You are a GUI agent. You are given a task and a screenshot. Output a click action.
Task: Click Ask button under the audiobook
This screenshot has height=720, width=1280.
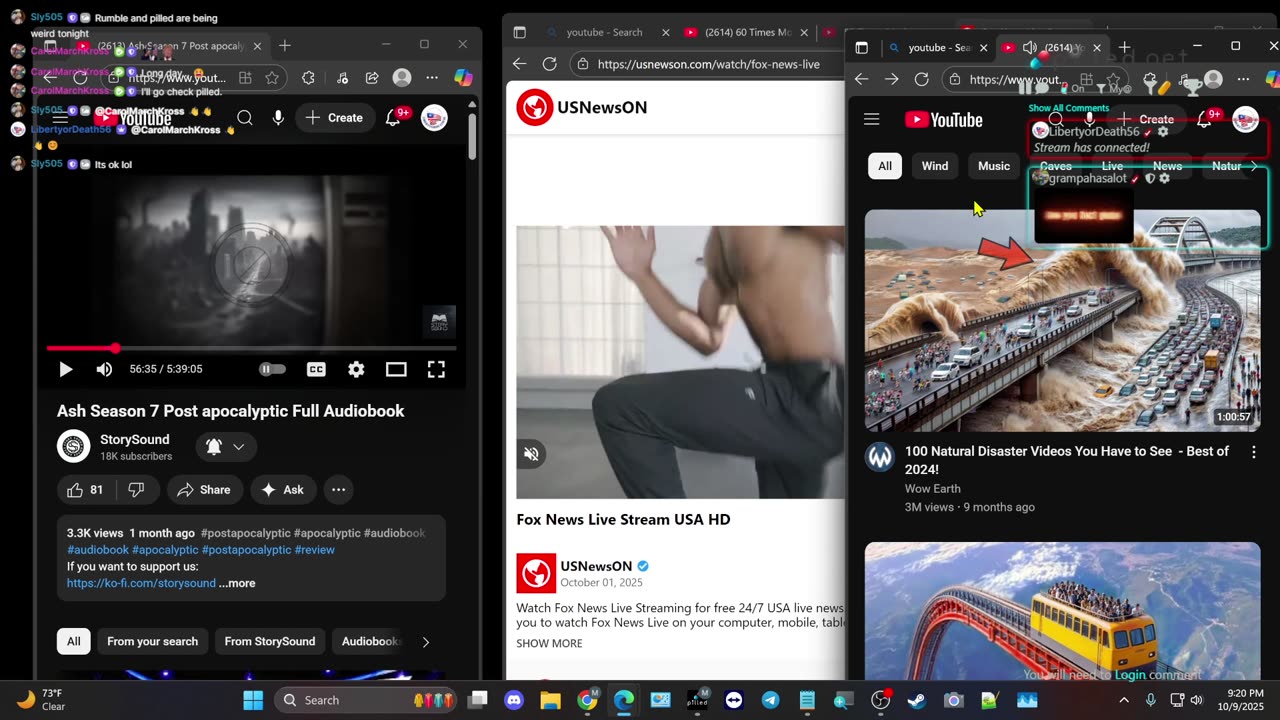click(283, 490)
